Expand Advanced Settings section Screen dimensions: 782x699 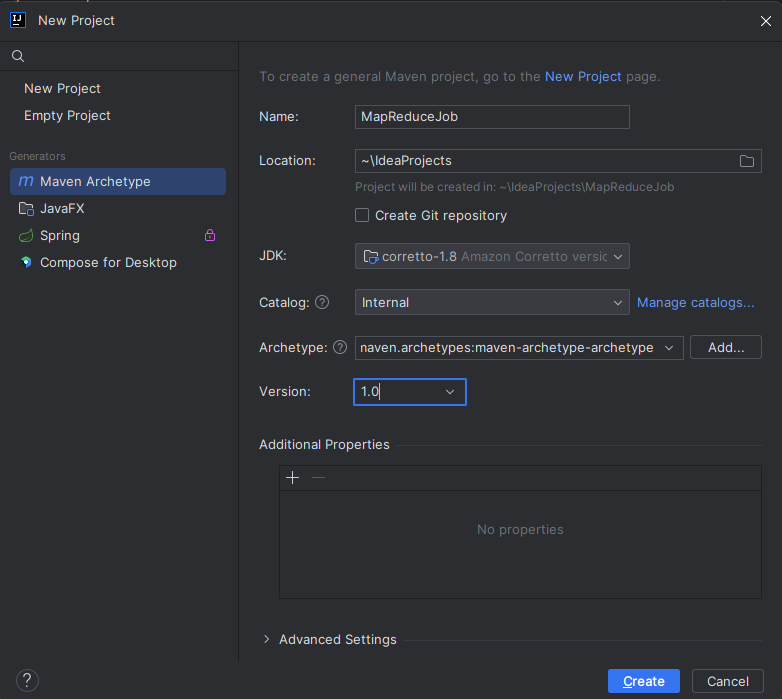[267, 639]
